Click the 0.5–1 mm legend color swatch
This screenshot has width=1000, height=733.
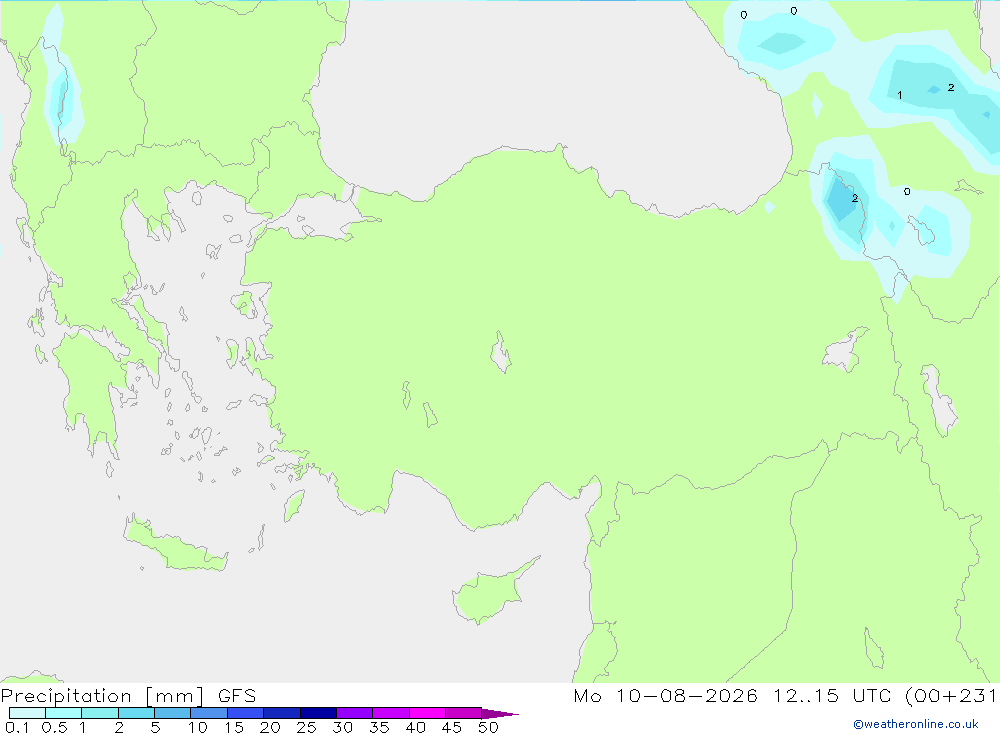click(x=64, y=713)
